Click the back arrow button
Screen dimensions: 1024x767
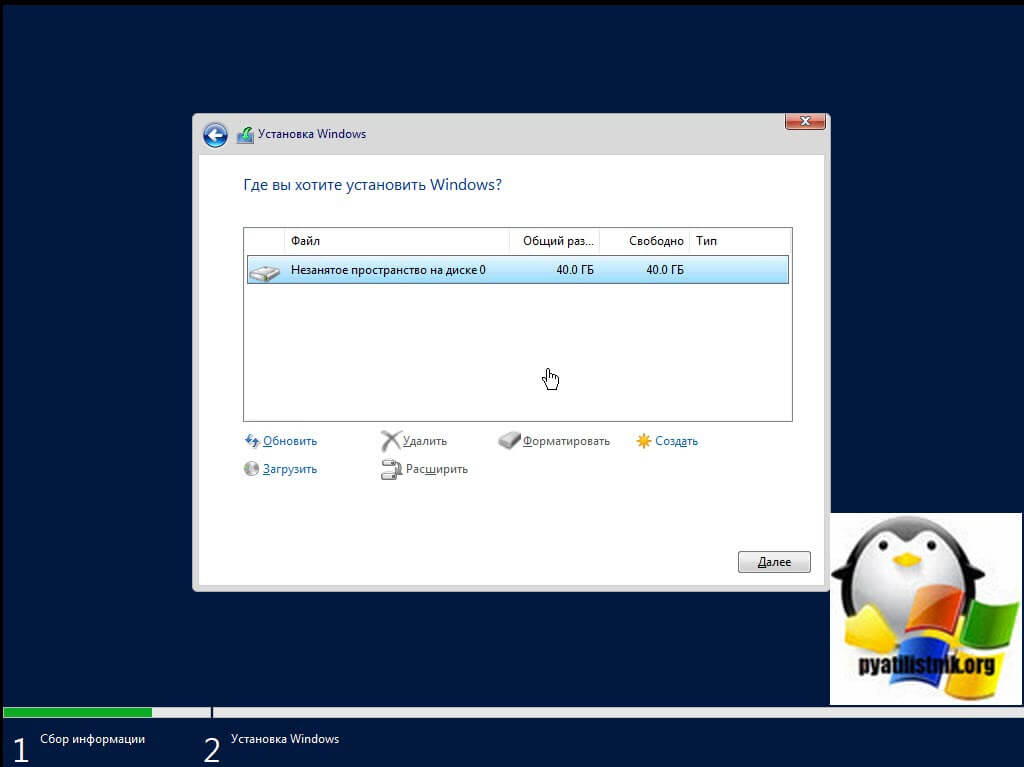(x=215, y=135)
